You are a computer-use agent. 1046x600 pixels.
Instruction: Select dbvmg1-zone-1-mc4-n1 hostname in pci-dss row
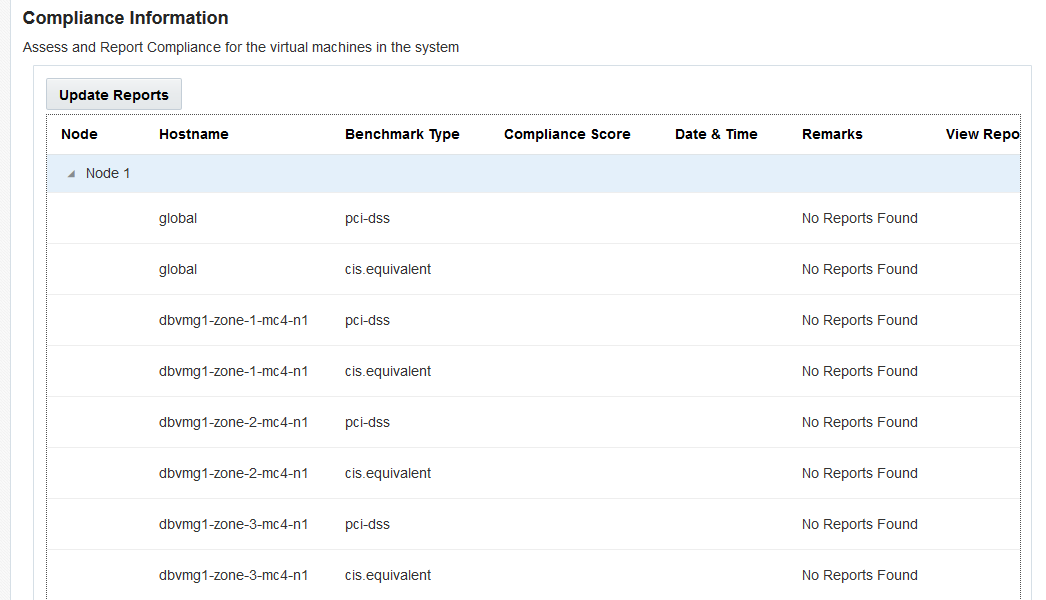[233, 320]
